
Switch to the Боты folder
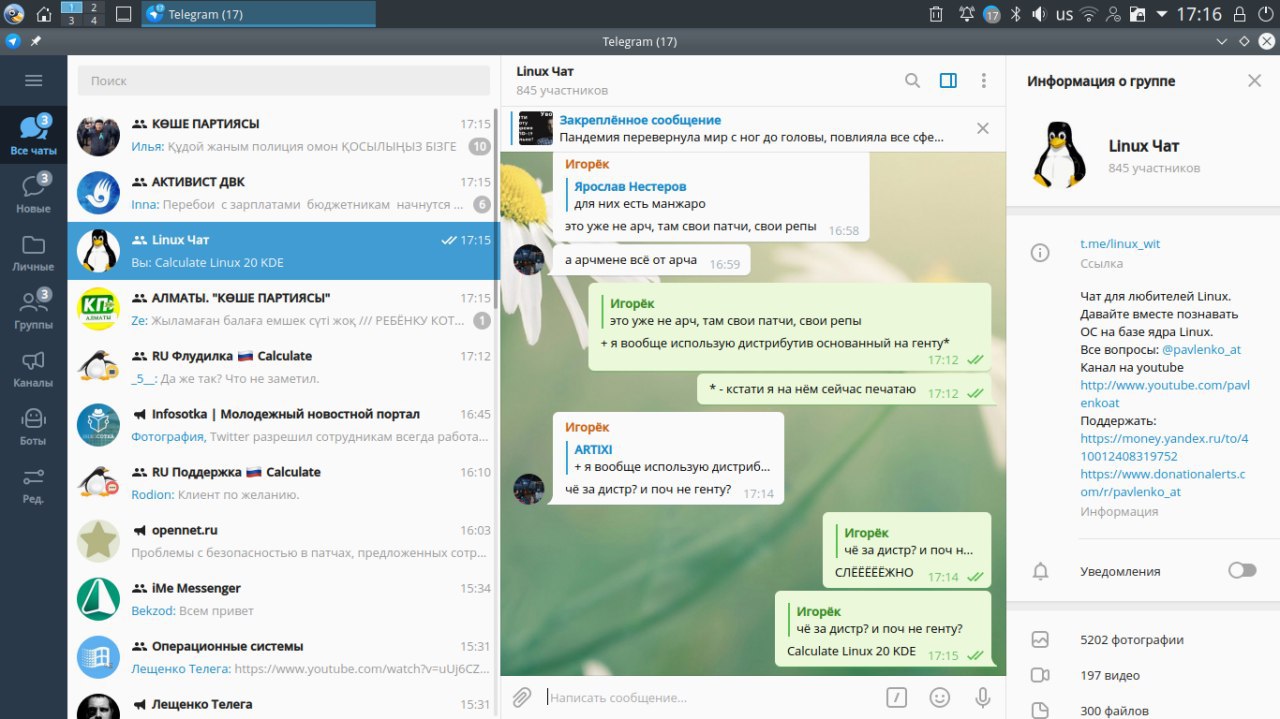[34, 426]
